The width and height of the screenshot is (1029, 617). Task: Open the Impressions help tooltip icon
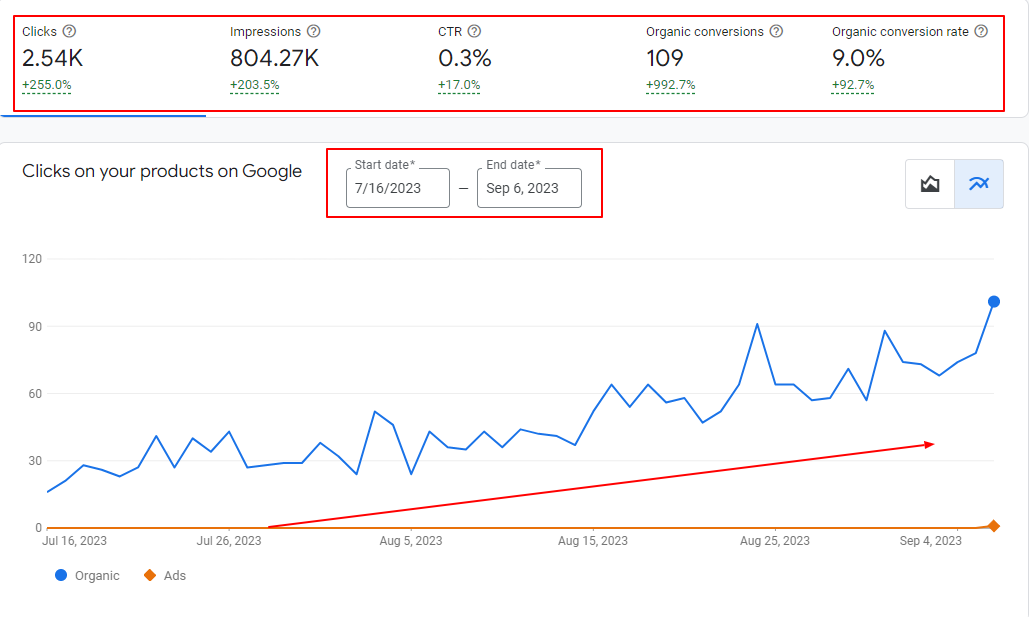point(314,31)
